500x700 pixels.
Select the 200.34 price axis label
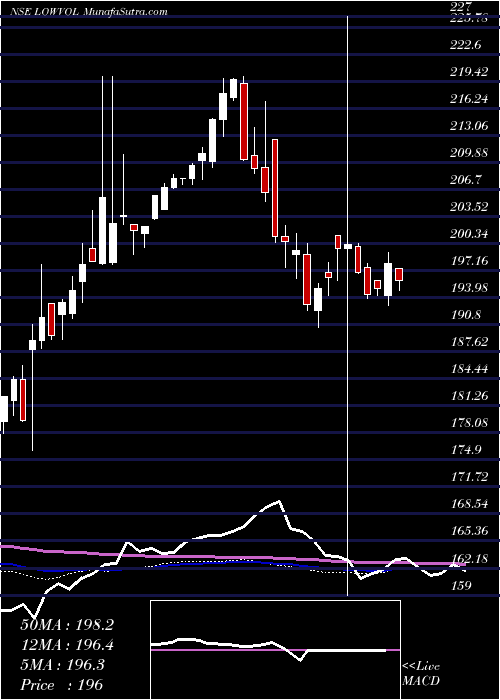(471, 233)
